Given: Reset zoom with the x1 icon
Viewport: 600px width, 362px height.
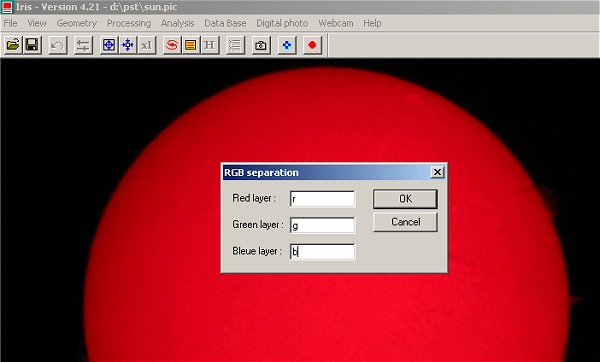Looking at the screenshot, I should (x=147, y=45).
